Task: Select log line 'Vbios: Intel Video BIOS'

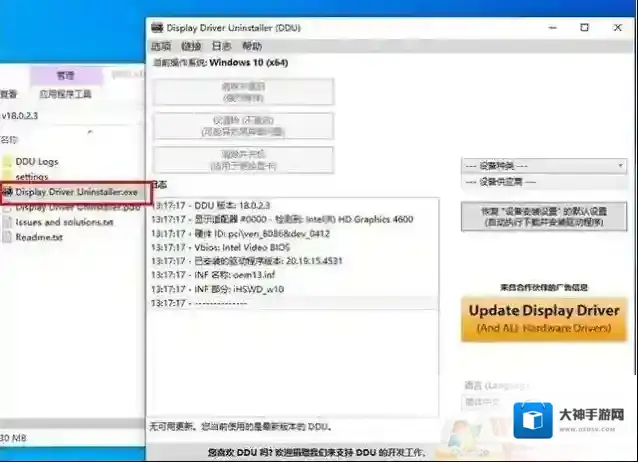Action: coord(221,247)
